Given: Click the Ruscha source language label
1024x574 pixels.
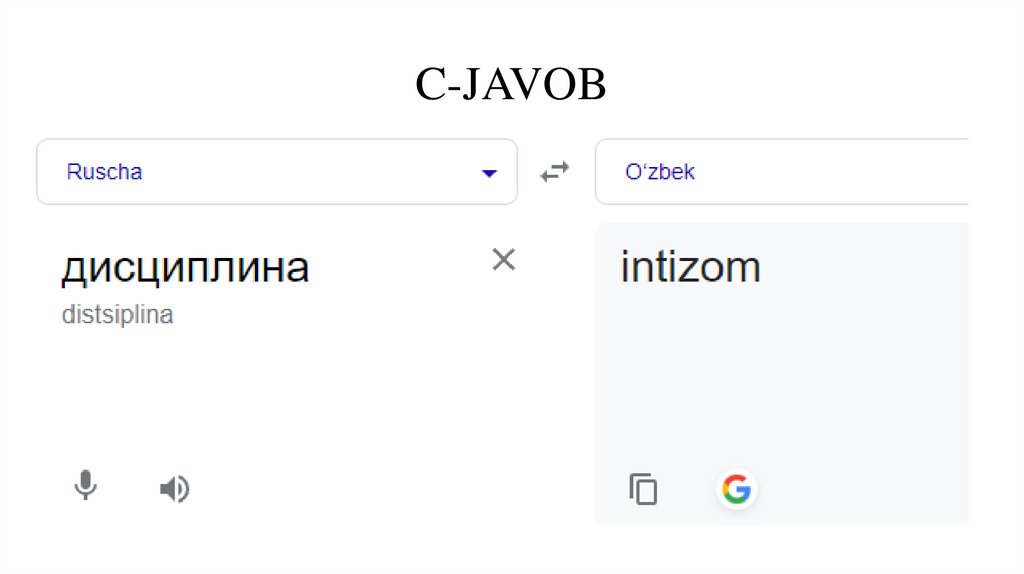Looking at the screenshot, I should (104, 172).
